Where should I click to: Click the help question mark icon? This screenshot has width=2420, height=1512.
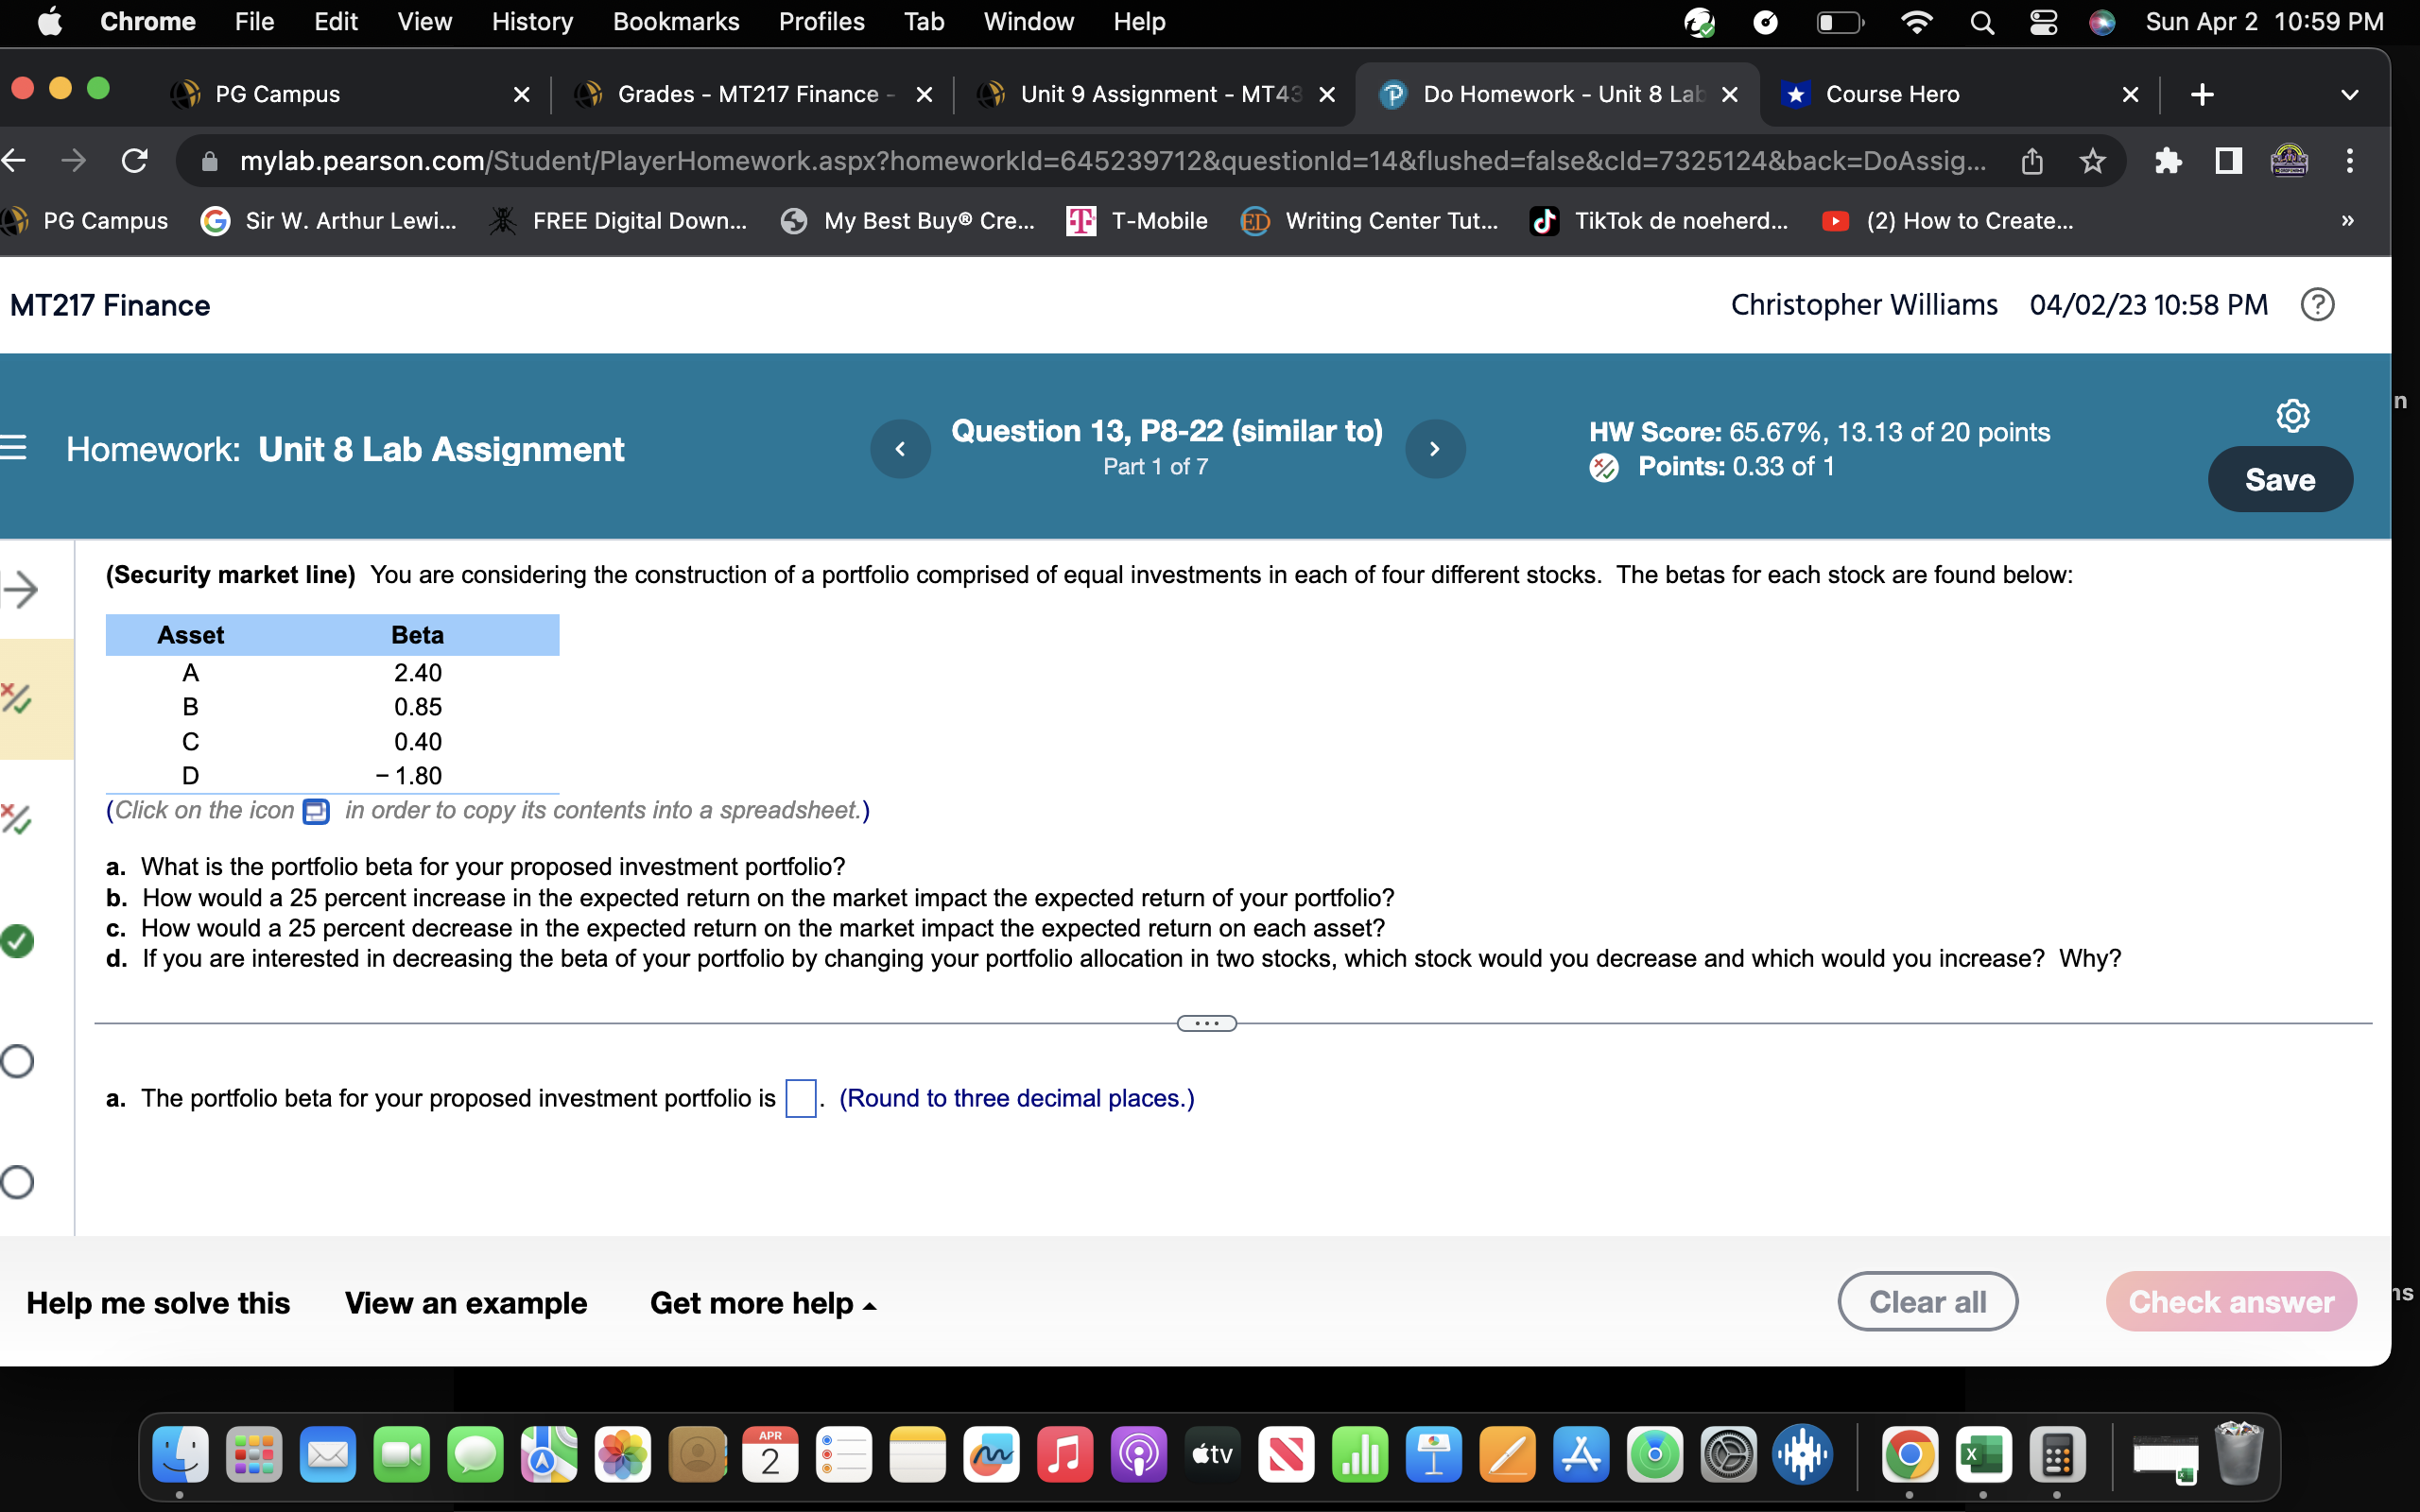pos(2317,304)
